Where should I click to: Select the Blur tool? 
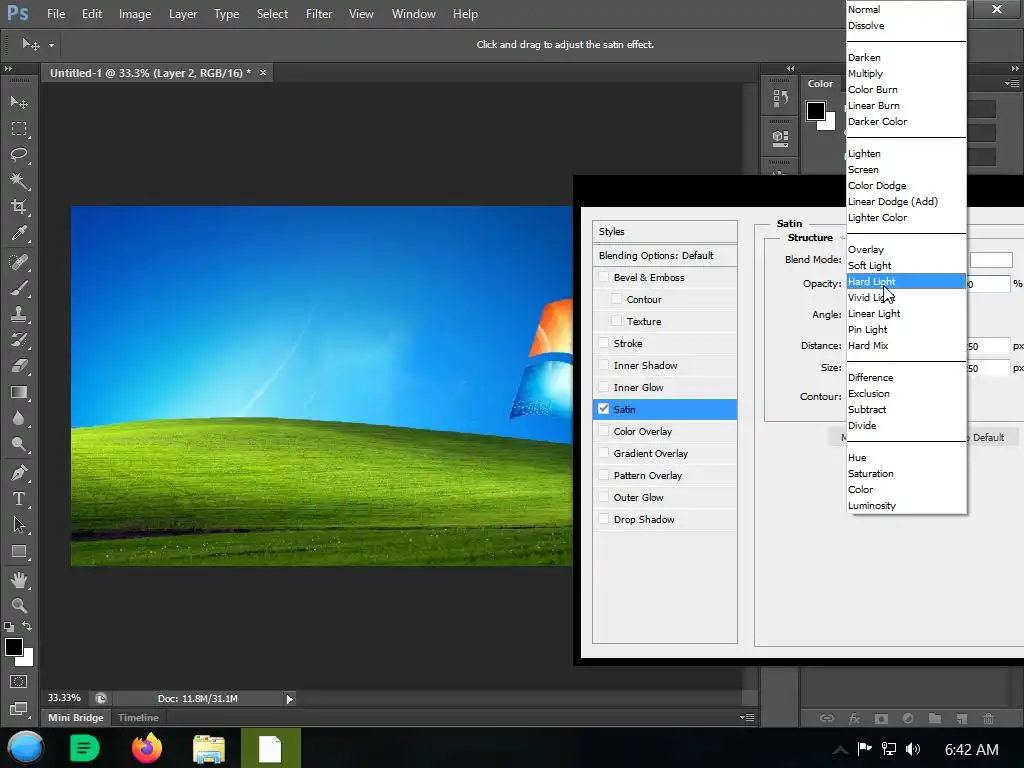tap(19, 419)
